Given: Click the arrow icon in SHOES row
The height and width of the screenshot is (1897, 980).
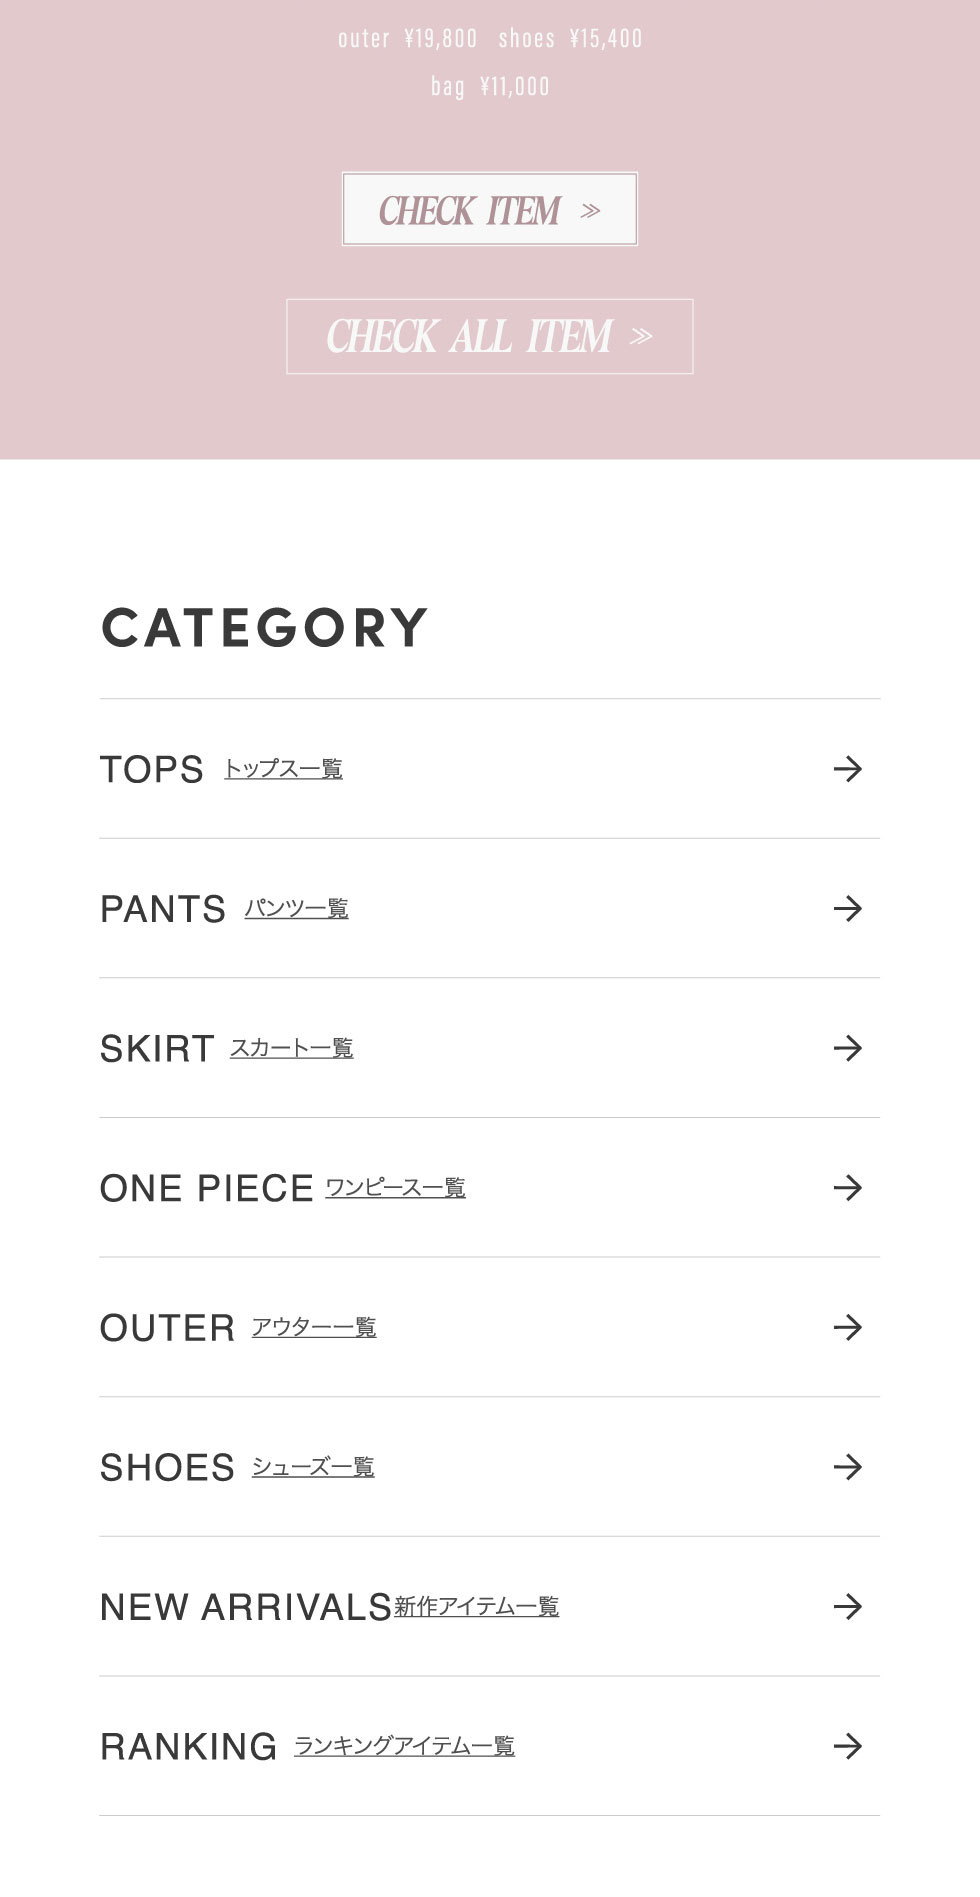Looking at the screenshot, I should (847, 1467).
